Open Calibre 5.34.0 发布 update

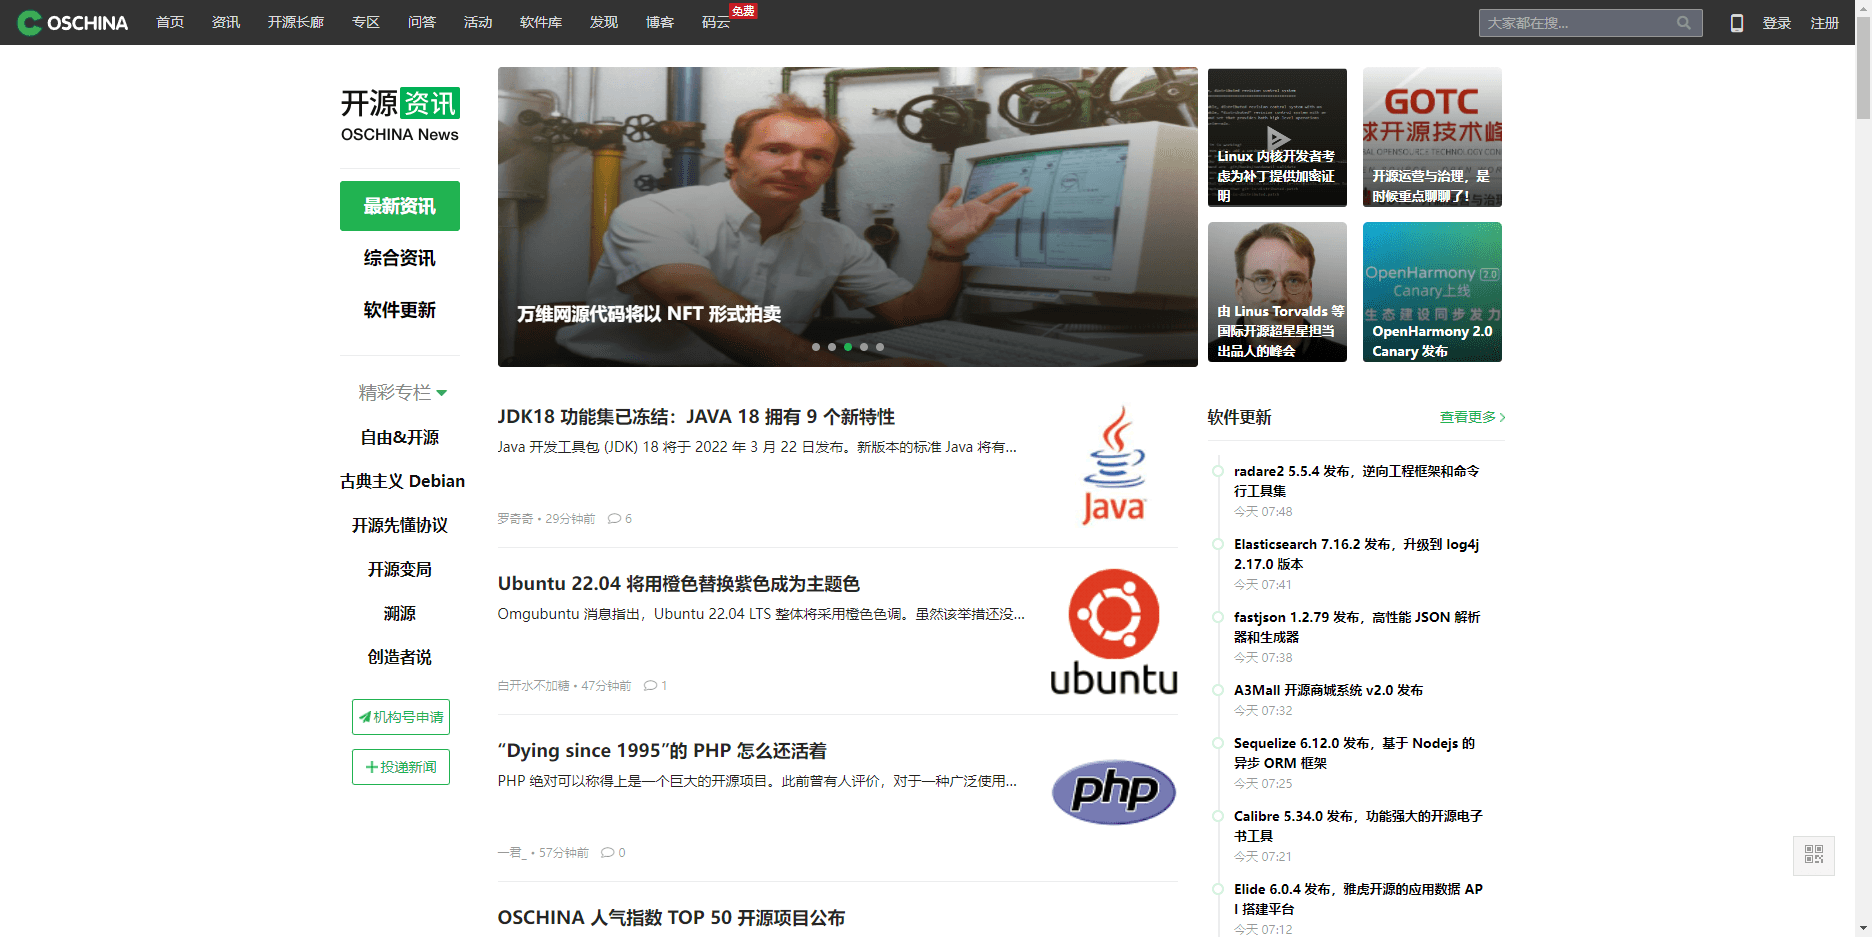coord(1358,826)
